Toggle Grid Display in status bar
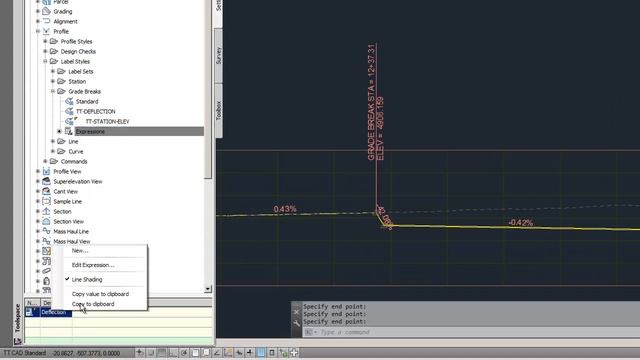 coord(162,353)
